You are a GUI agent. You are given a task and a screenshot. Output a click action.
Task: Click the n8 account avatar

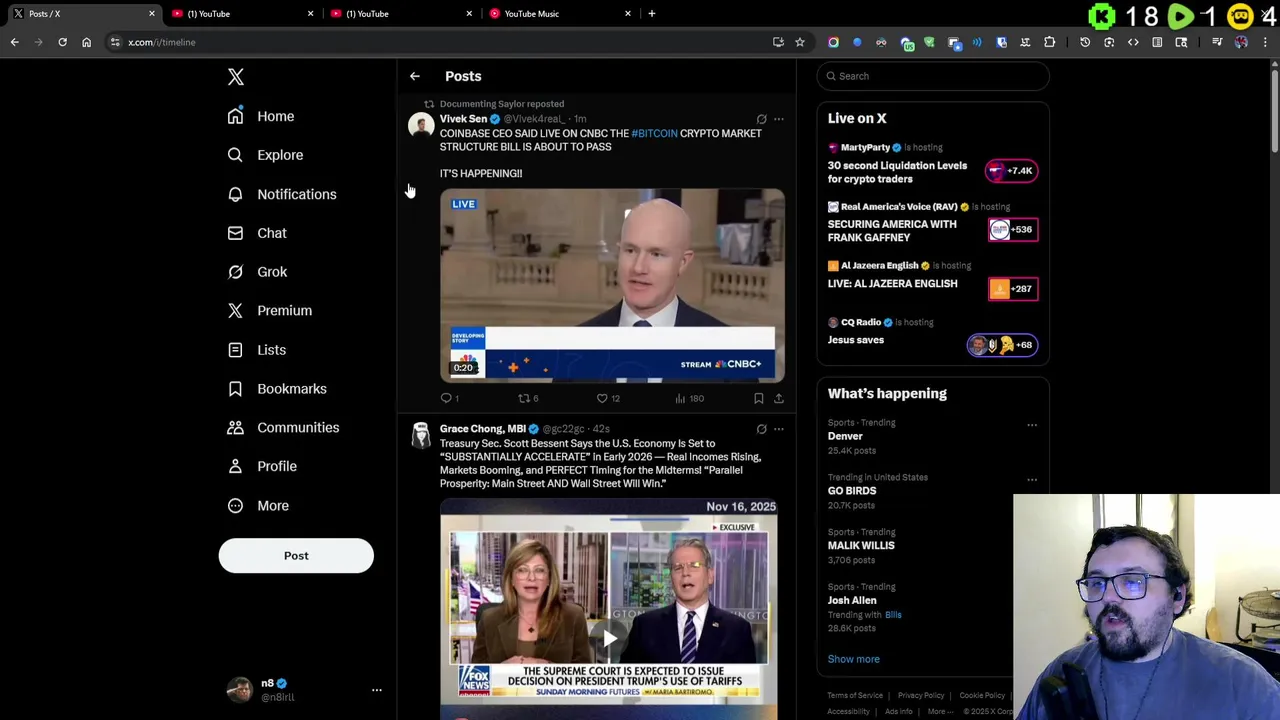[x=240, y=690]
